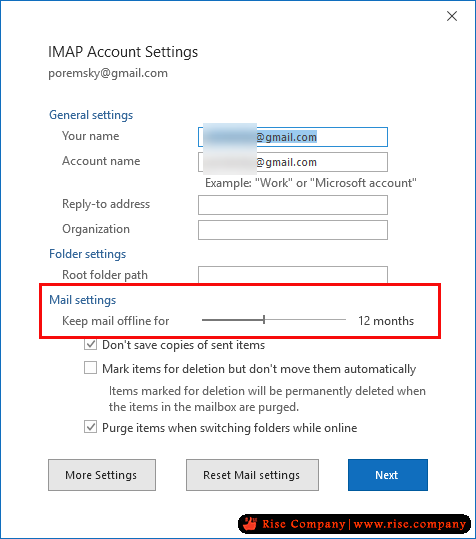
Task: Click the Reply-to address field
Action: tap(293, 205)
